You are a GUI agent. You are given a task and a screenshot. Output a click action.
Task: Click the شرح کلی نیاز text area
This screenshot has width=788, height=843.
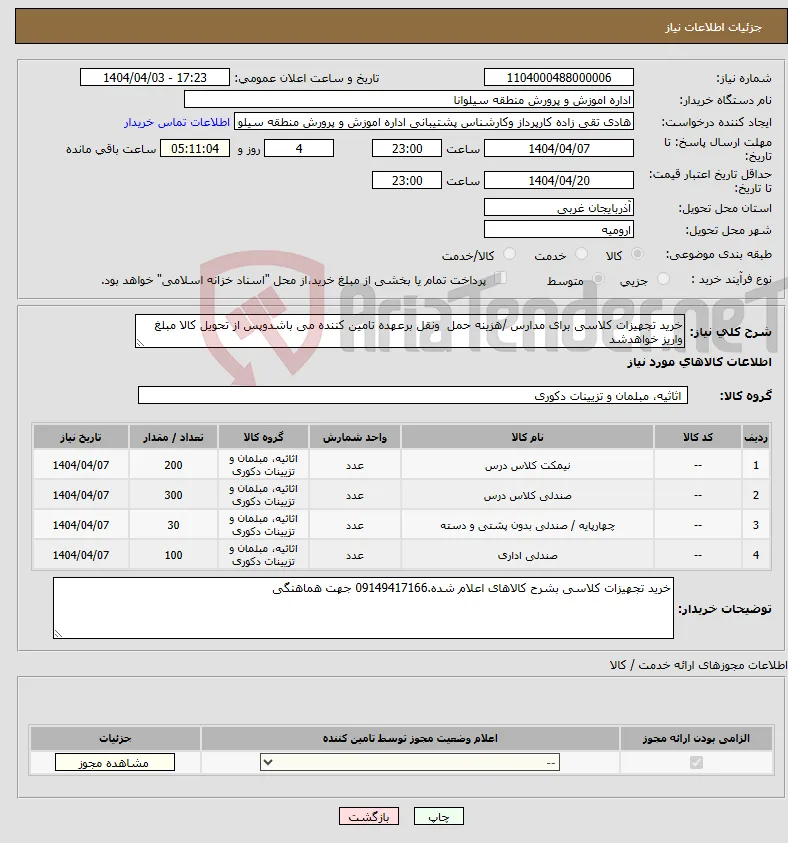tap(410, 332)
